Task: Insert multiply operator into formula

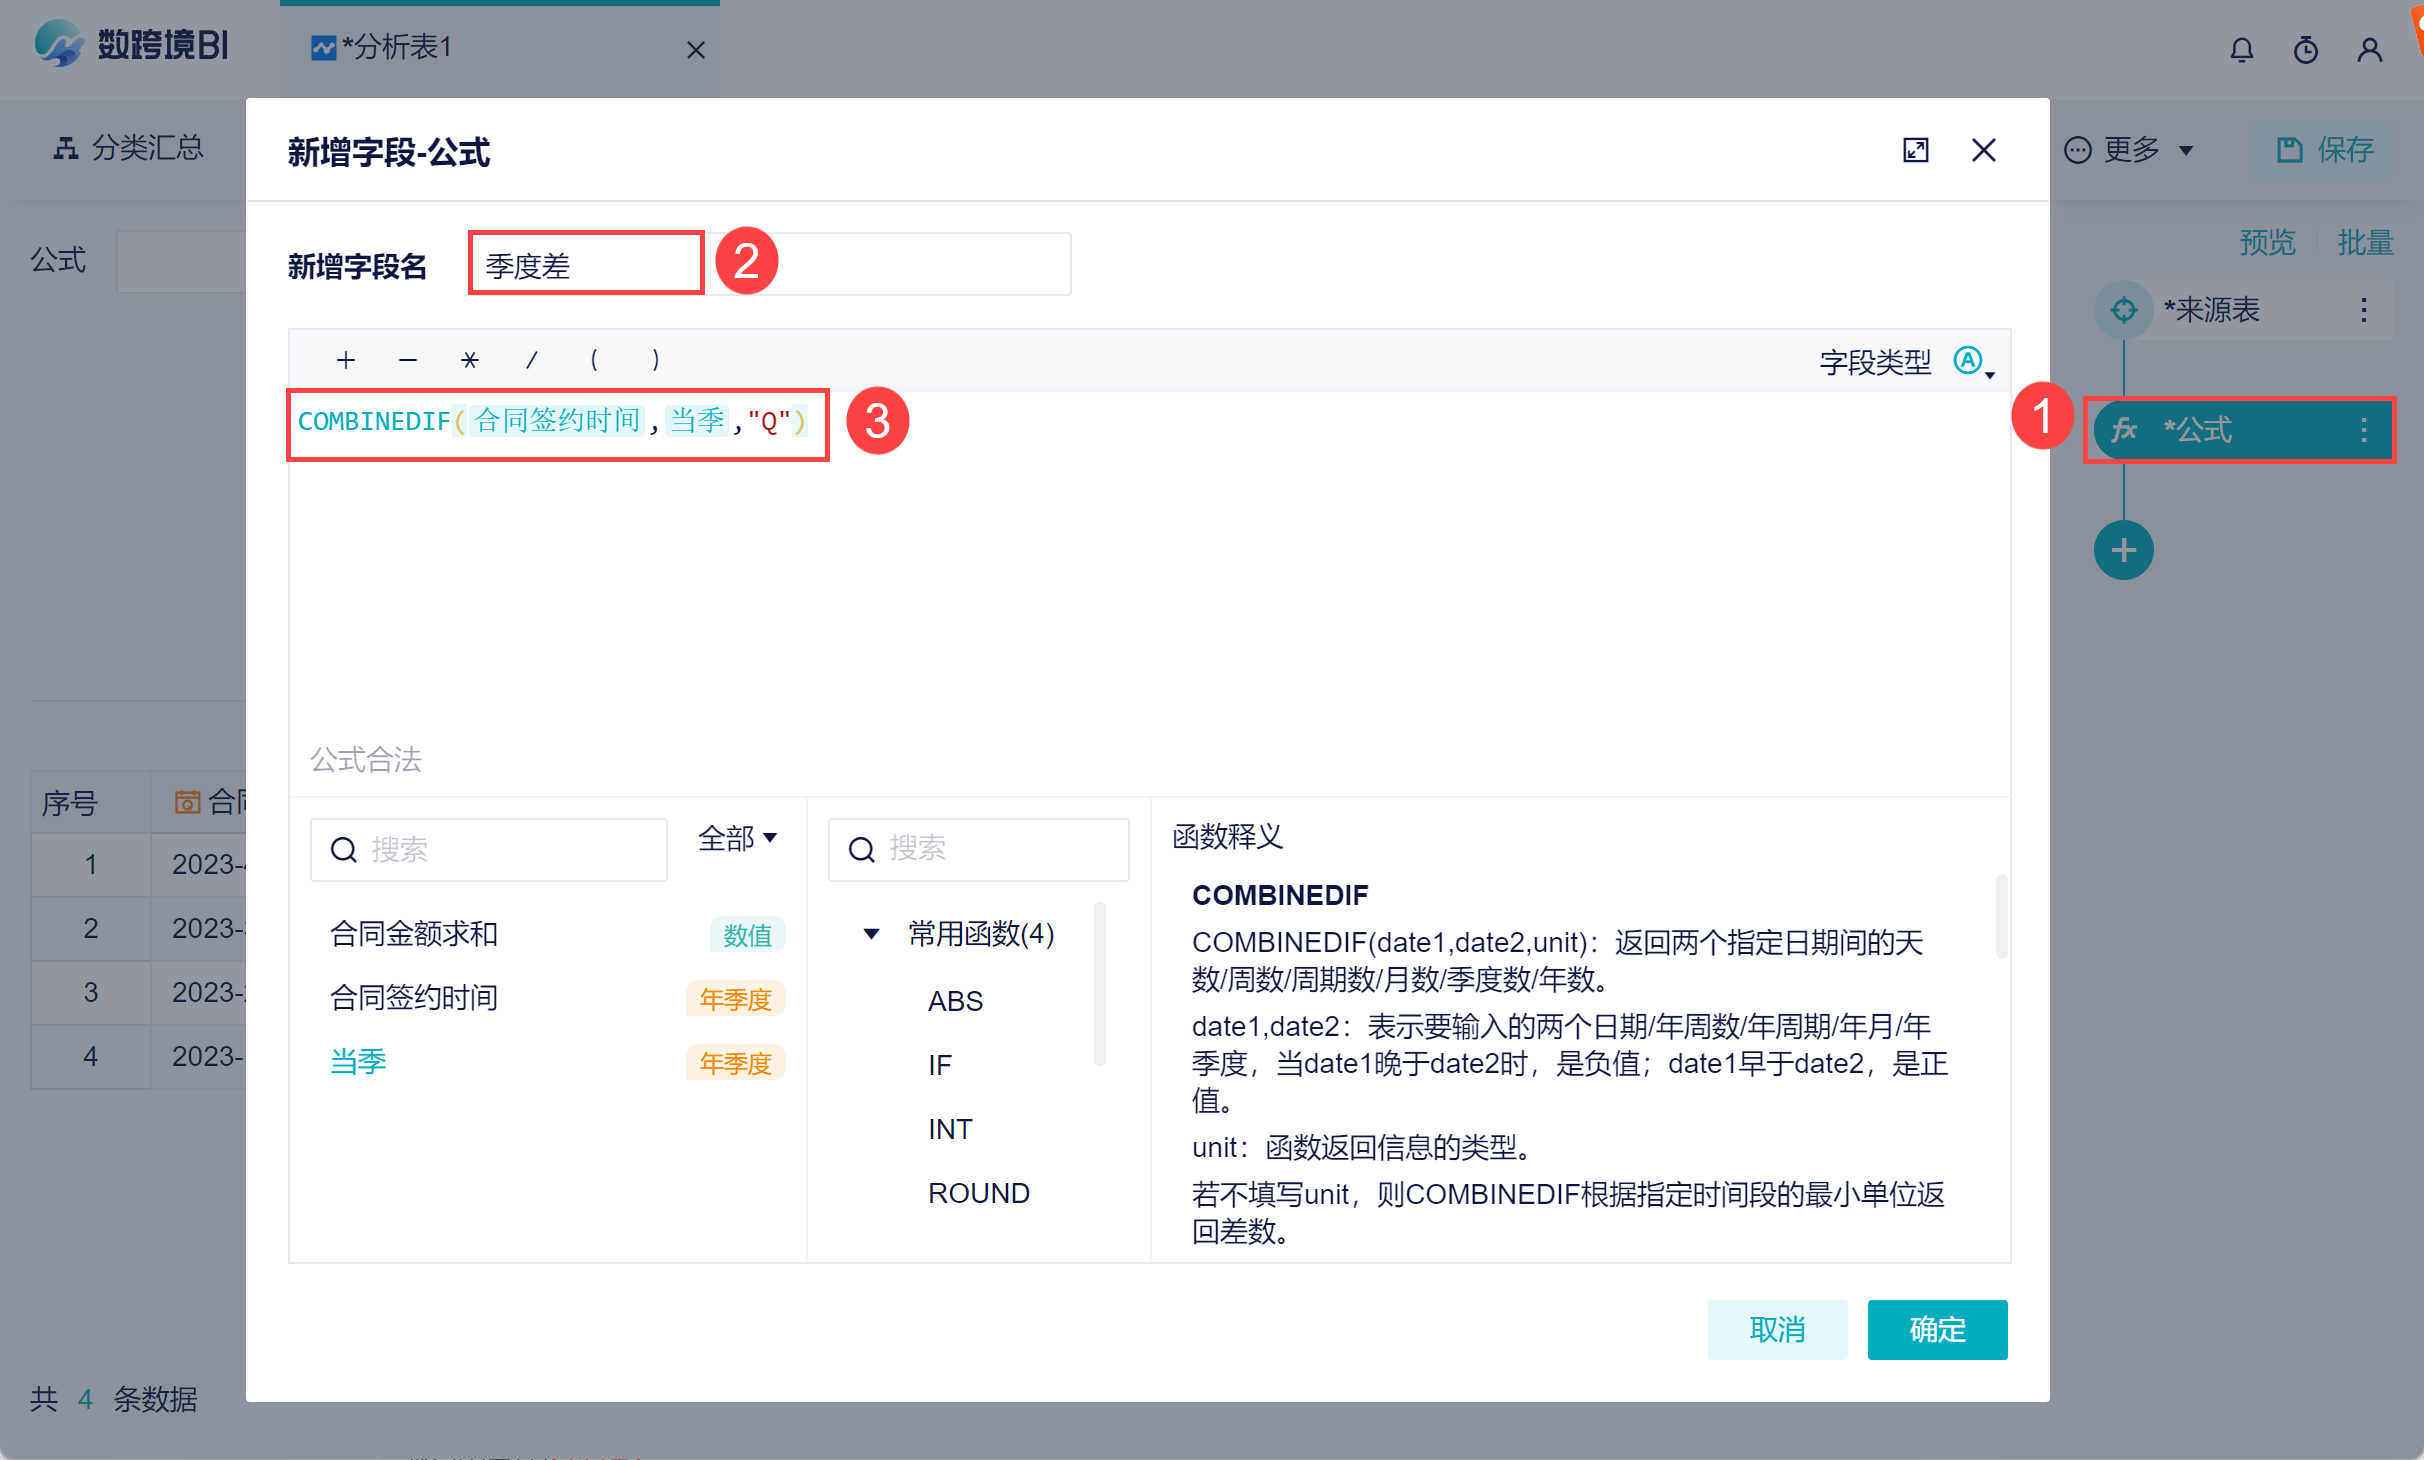Action: (x=470, y=360)
